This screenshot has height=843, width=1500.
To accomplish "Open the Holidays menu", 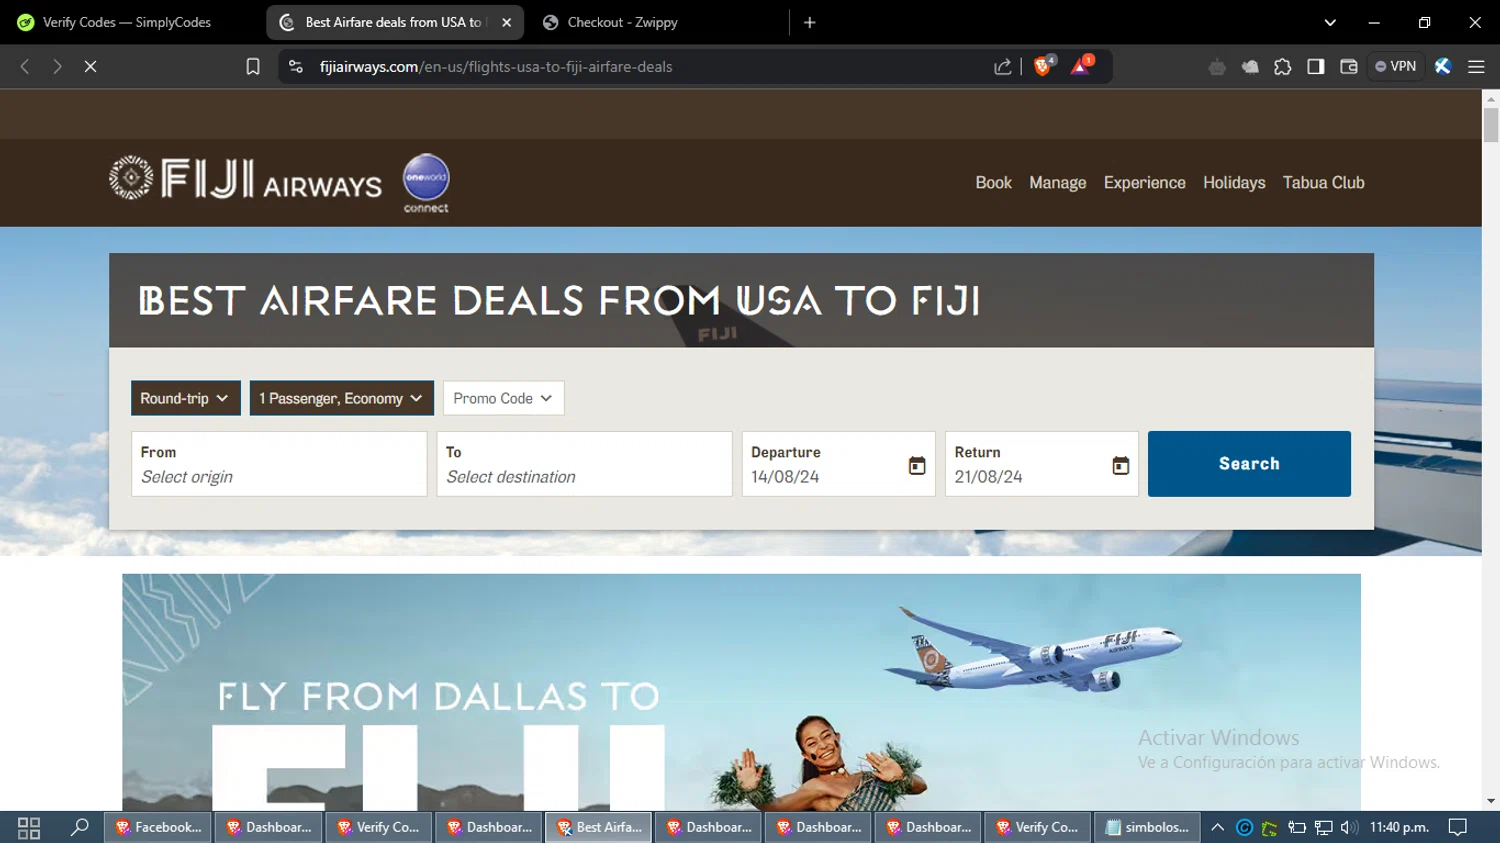I will coord(1234,182).
